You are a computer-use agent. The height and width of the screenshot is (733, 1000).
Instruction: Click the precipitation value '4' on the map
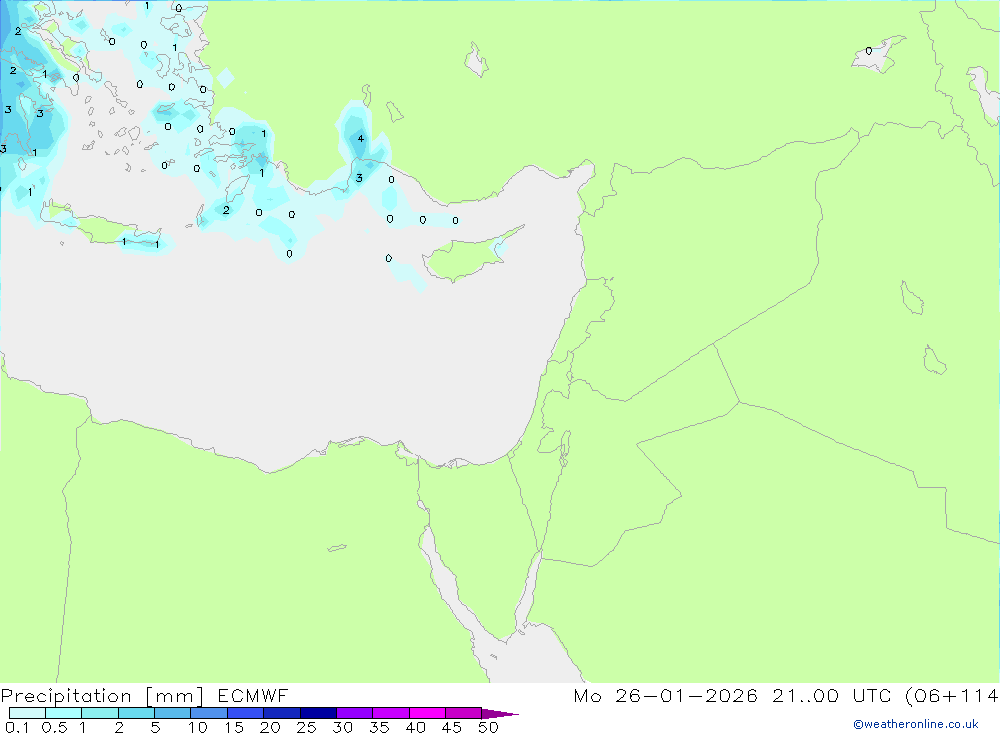[x=361, y=138]
